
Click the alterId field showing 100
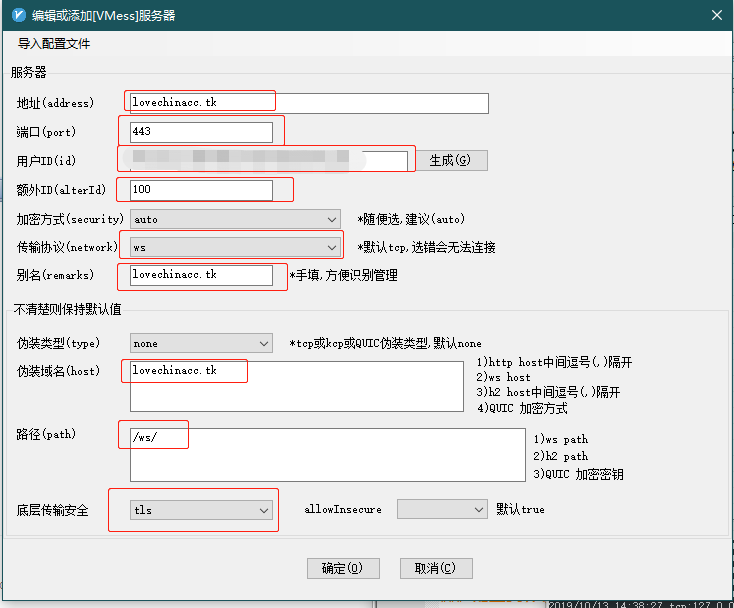201,190
